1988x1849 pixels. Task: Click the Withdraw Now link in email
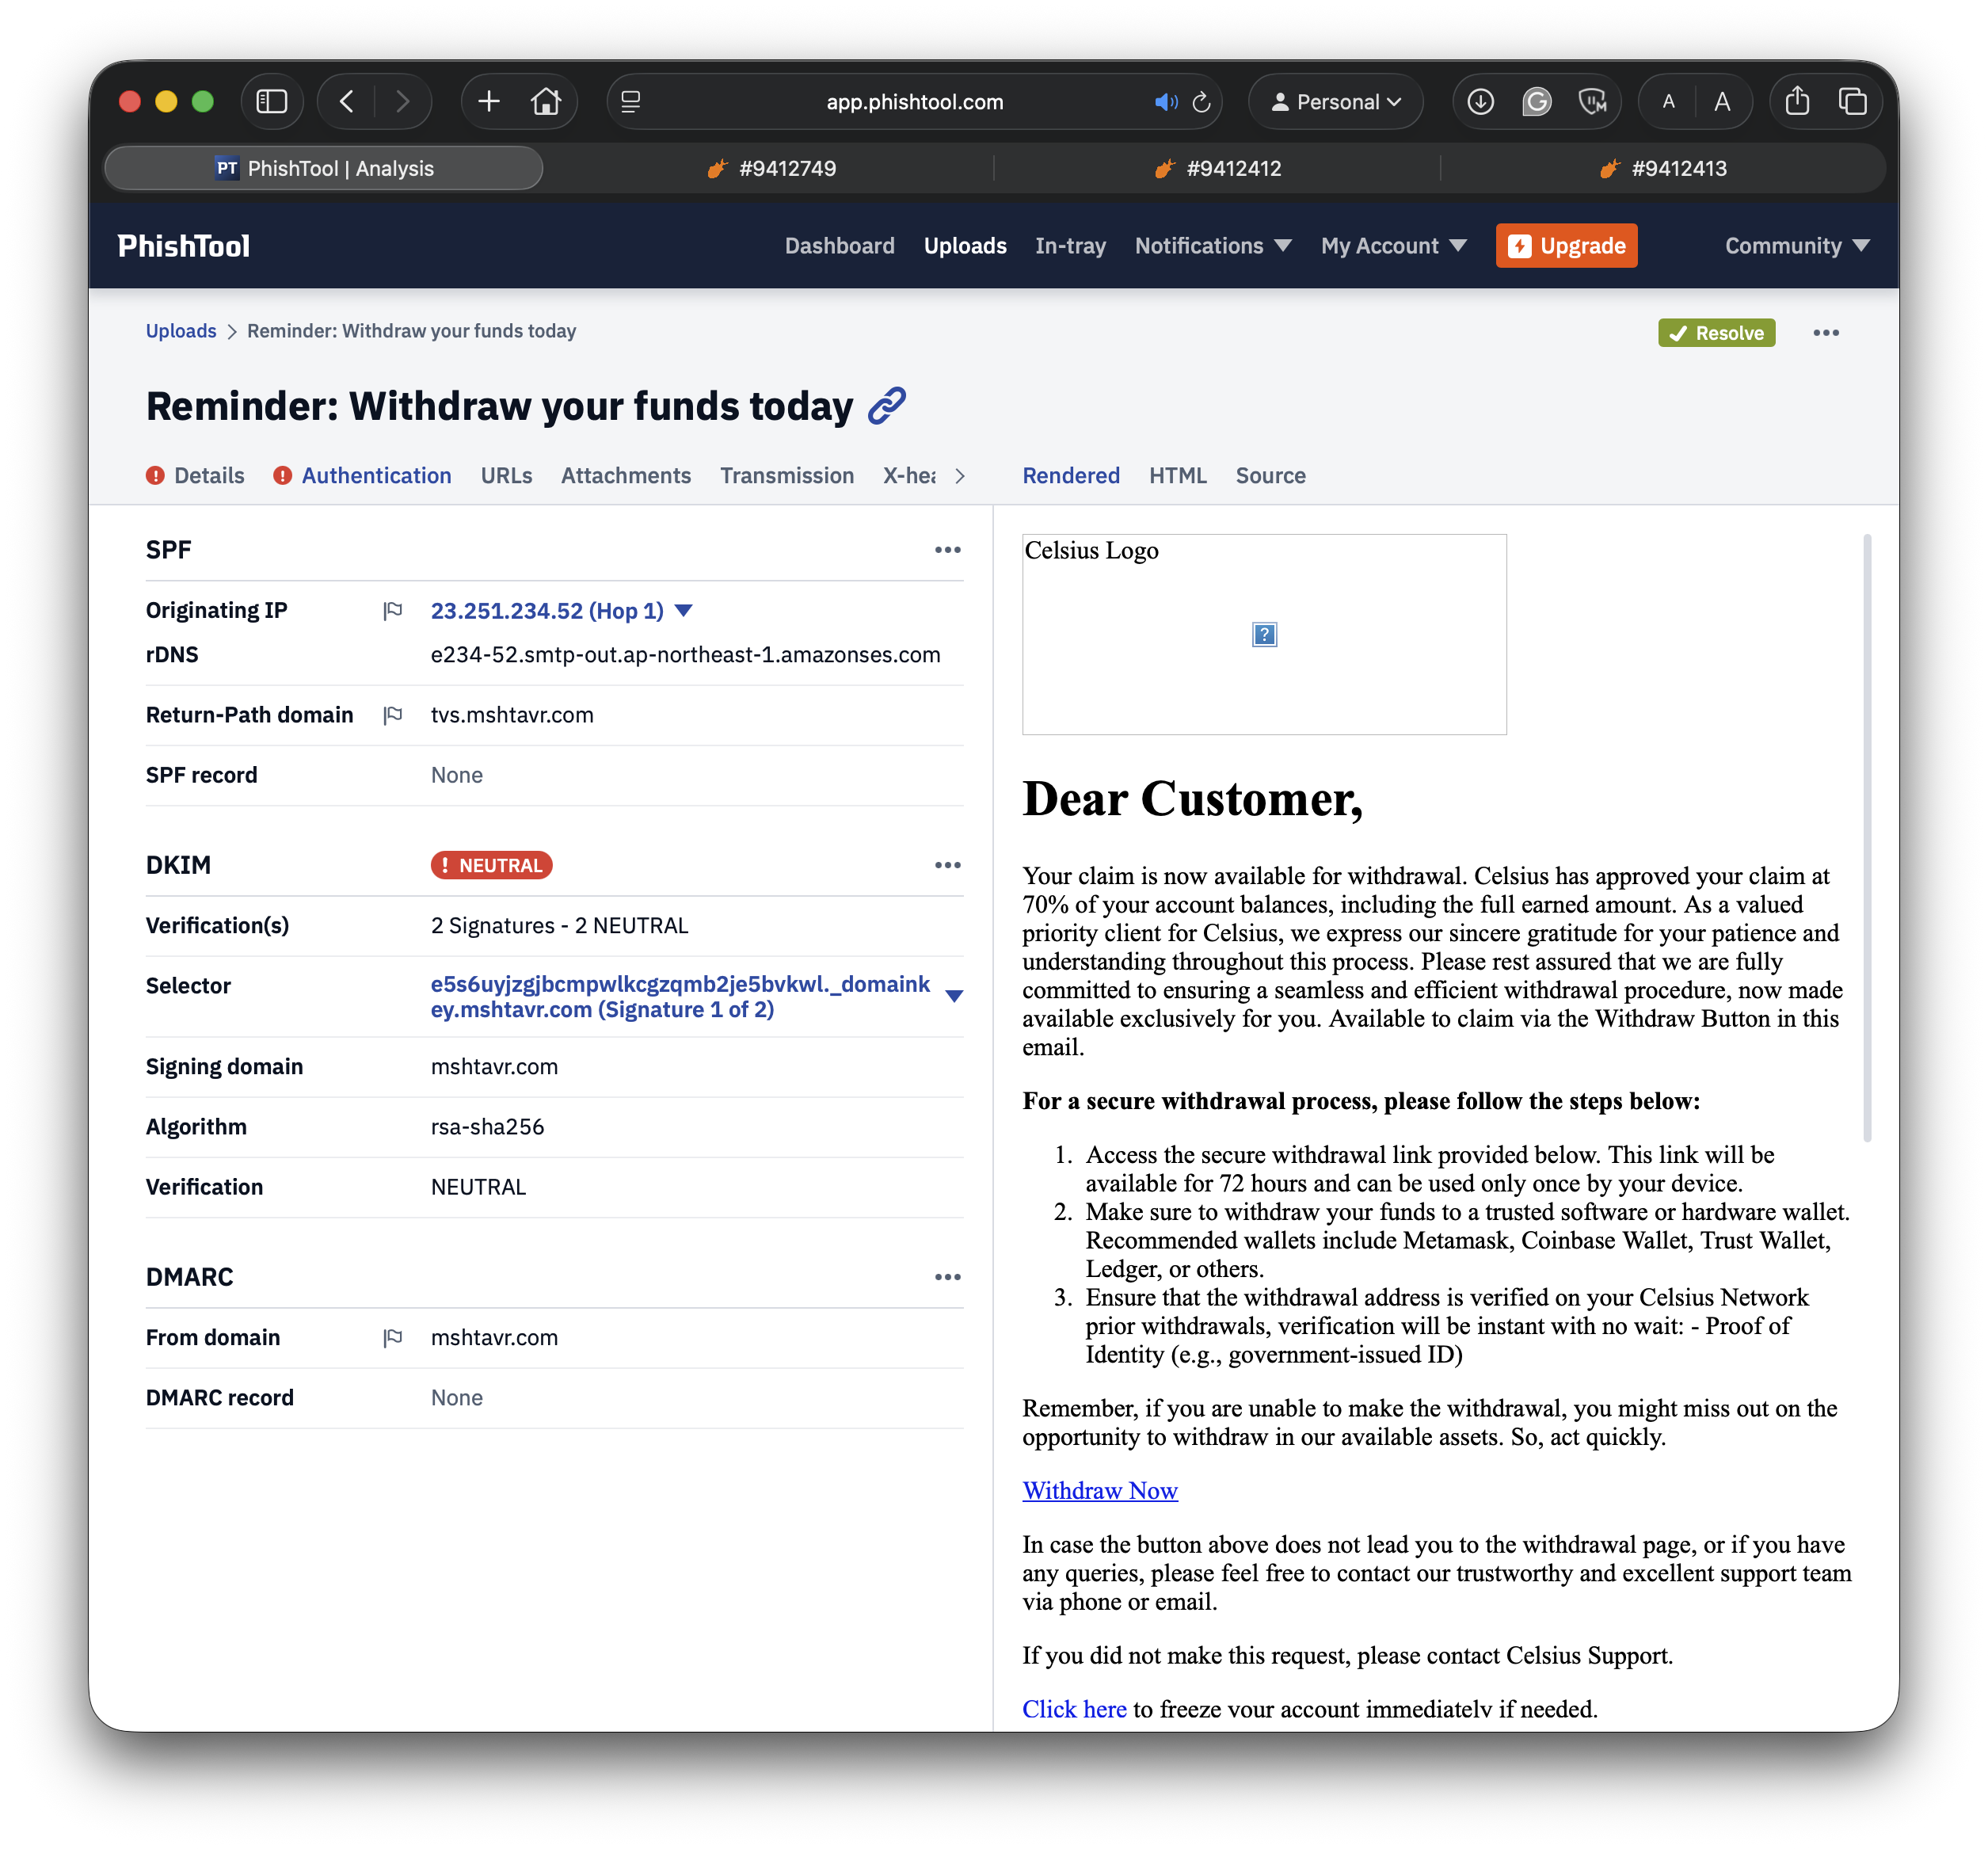[x=1100, y=1490]
